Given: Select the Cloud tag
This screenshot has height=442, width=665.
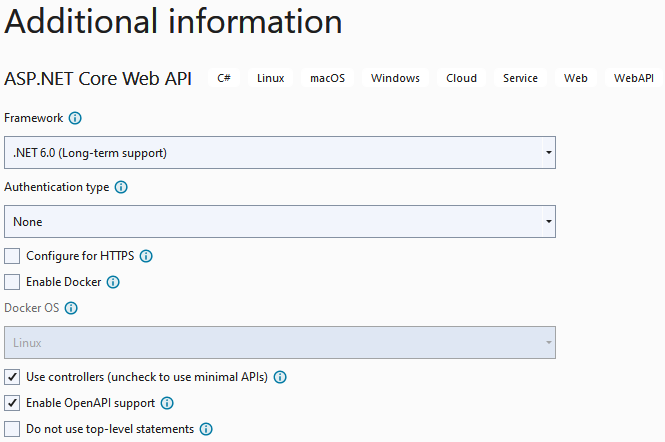Looking at the screenshot, I should click(x=461, y=78).
